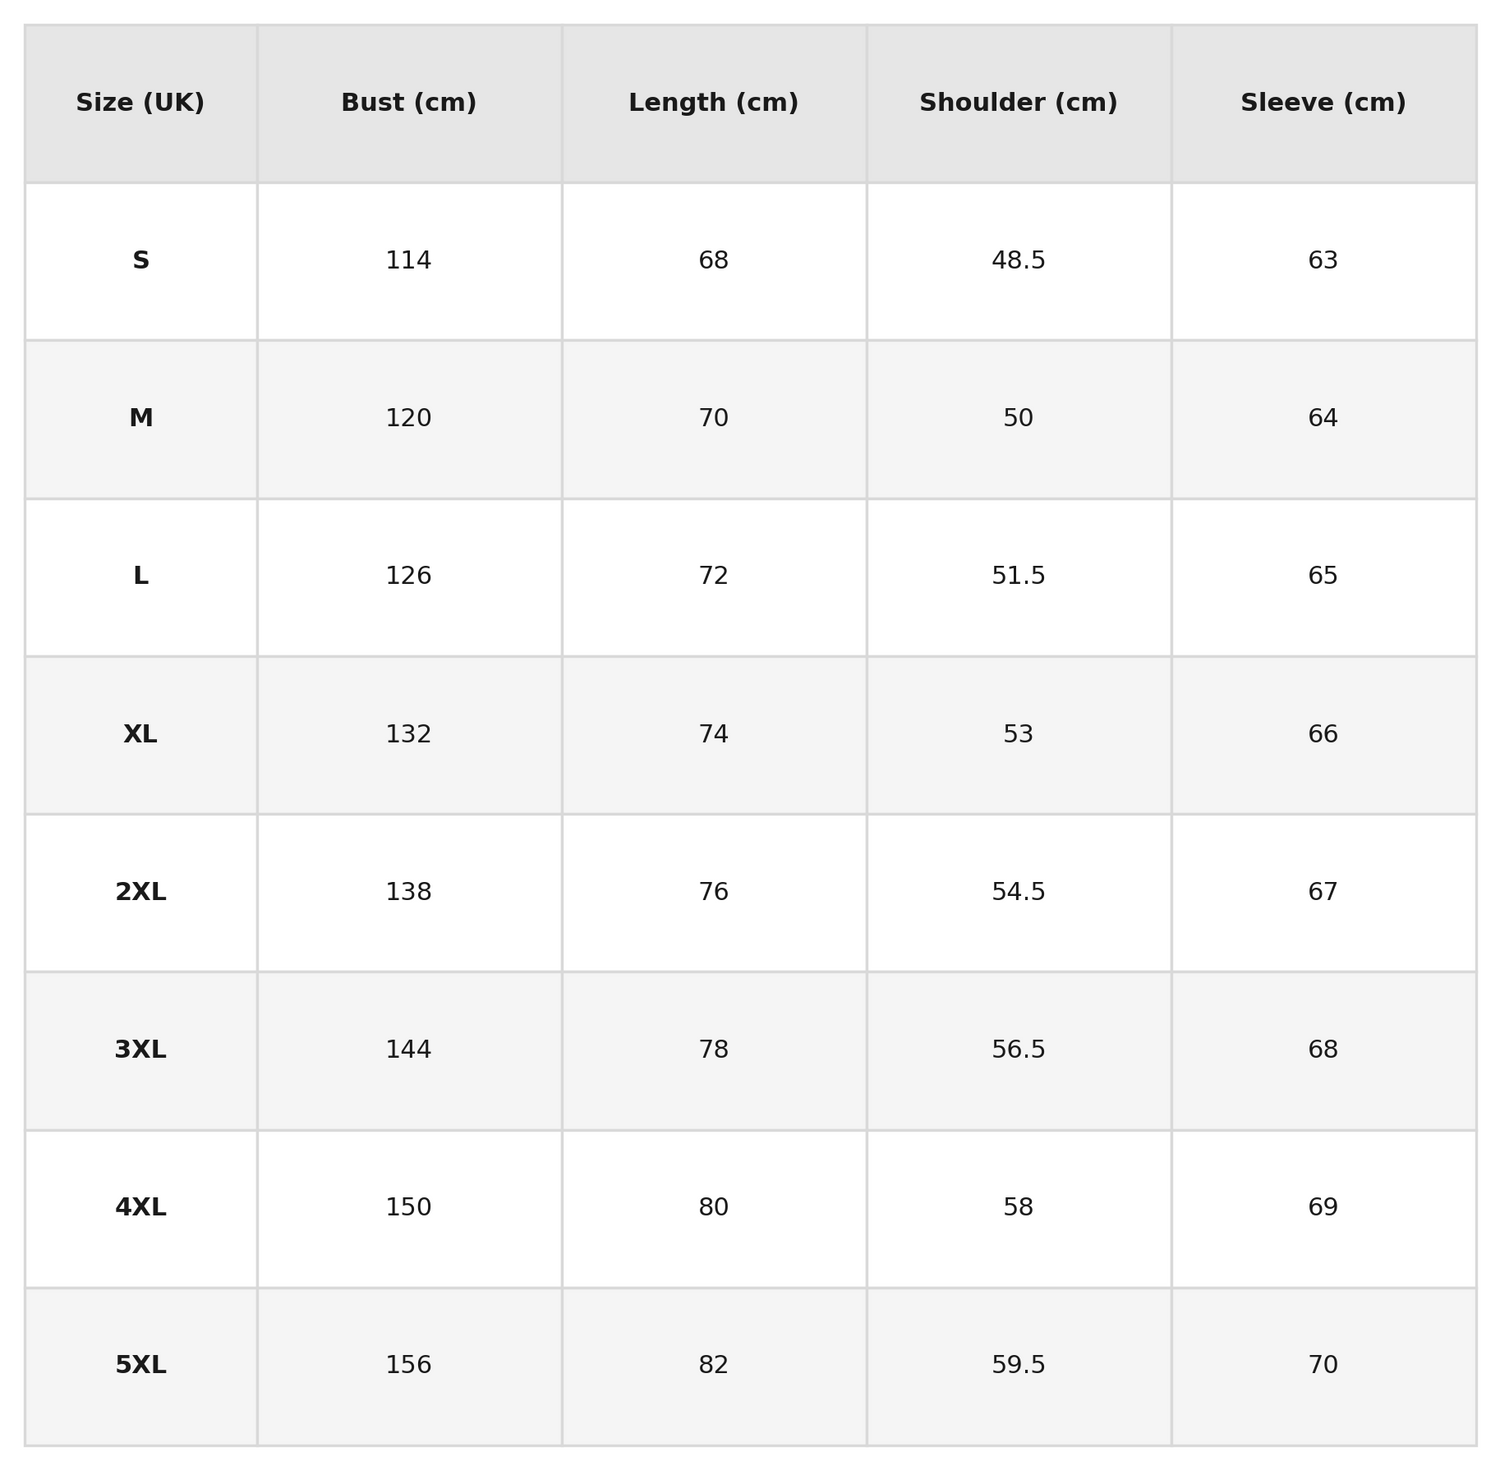Viewport: 1500px width, 1470px height.
Task: Click the Bust (cm) column header
Action: [x=409, y=103]
